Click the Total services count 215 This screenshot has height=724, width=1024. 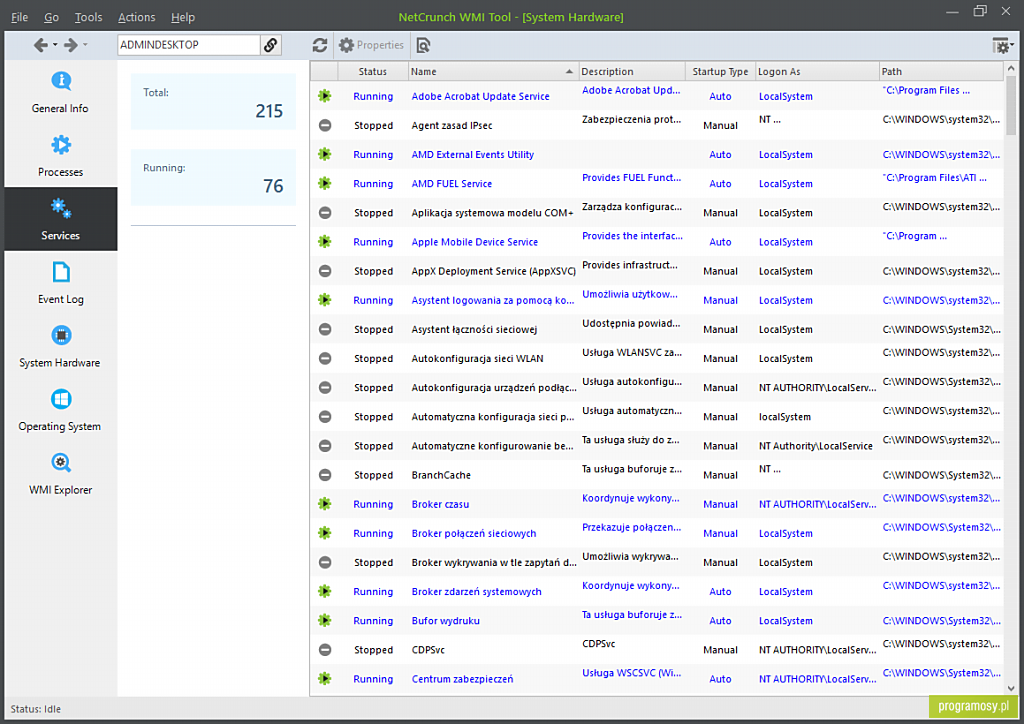[x=269, y=111]
